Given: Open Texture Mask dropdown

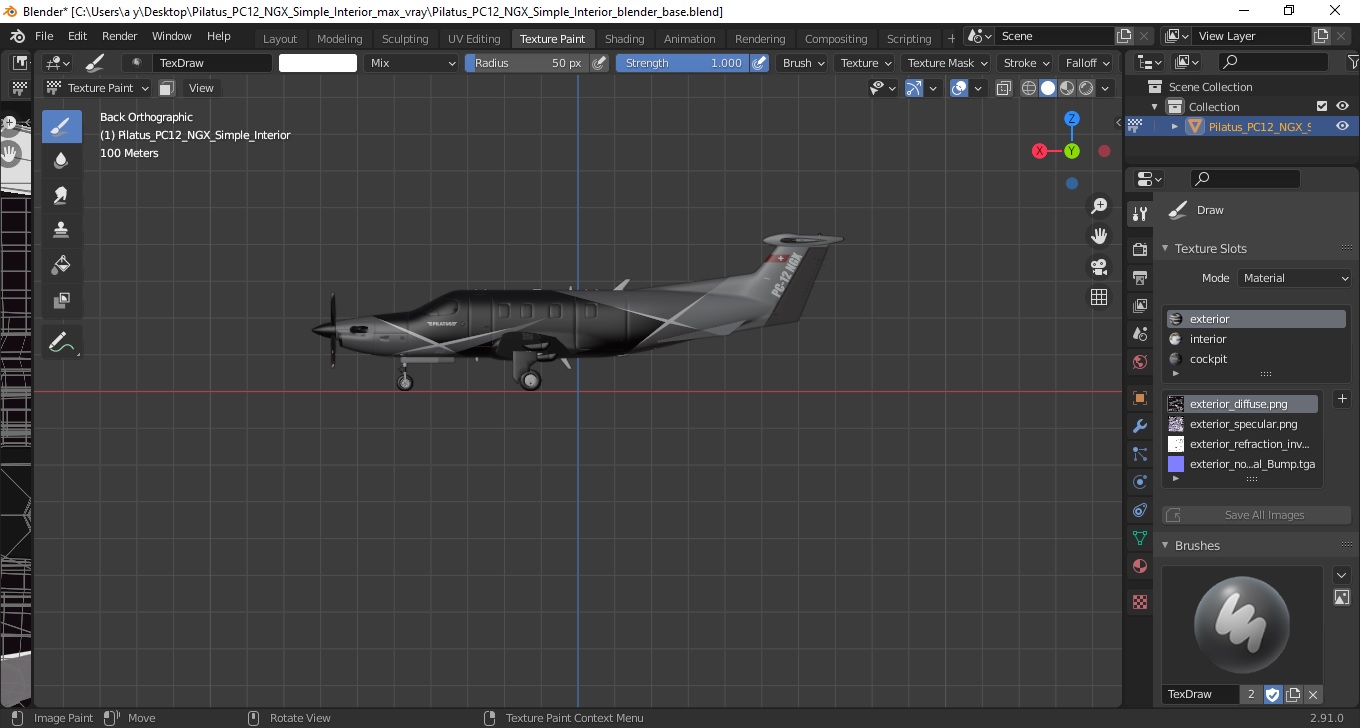Looking at the screenshot, I should coord(947,63).
